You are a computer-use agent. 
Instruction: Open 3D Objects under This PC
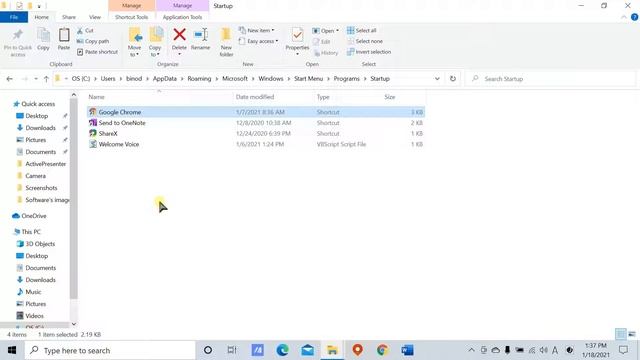[x=40, y=244]
